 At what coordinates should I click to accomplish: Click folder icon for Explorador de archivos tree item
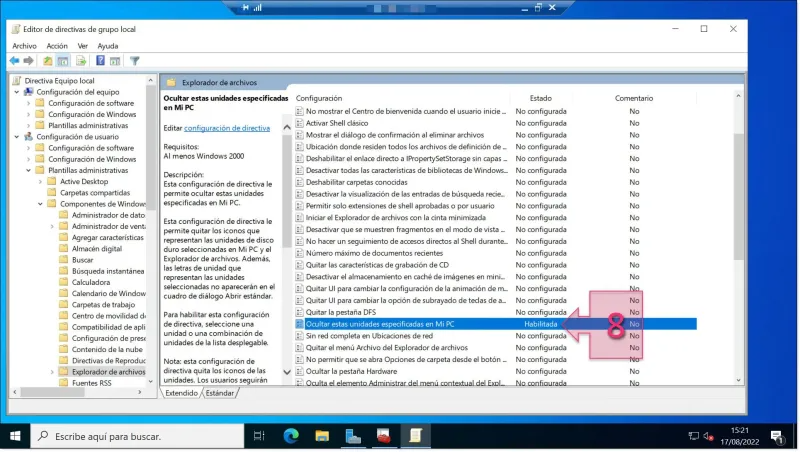pos(64,371)
